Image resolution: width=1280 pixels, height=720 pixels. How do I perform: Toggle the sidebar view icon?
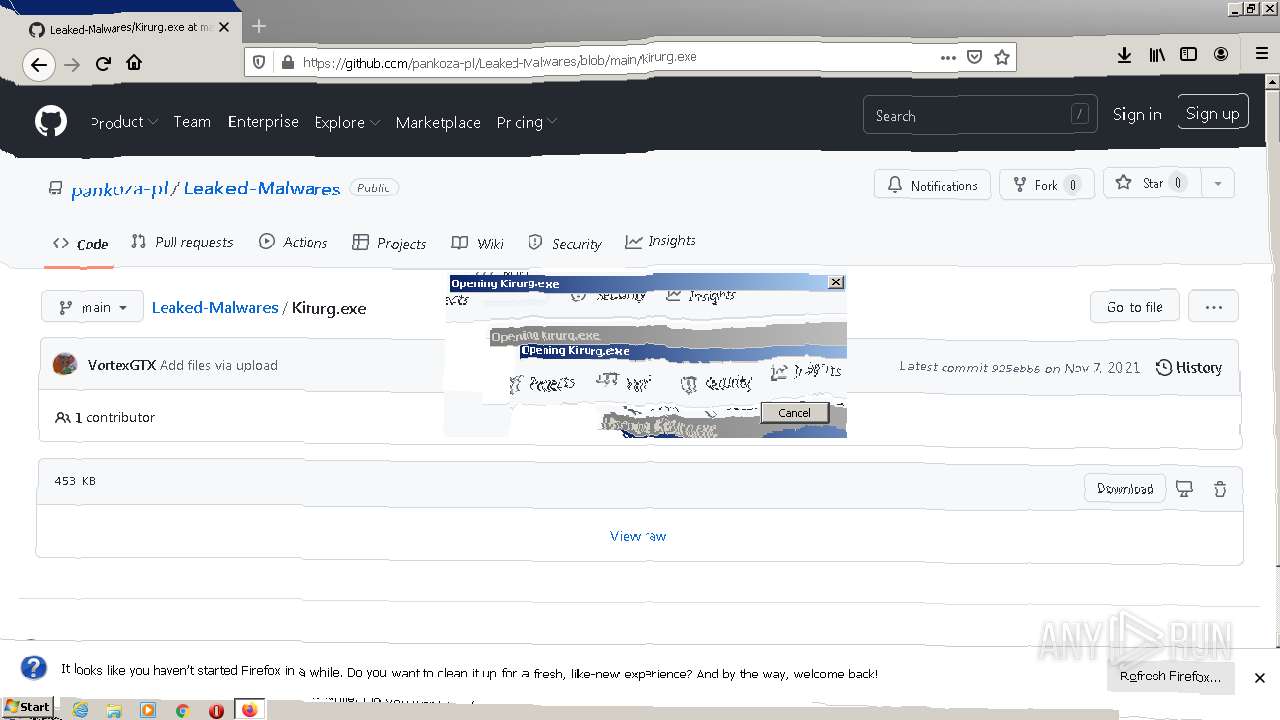1189,55
